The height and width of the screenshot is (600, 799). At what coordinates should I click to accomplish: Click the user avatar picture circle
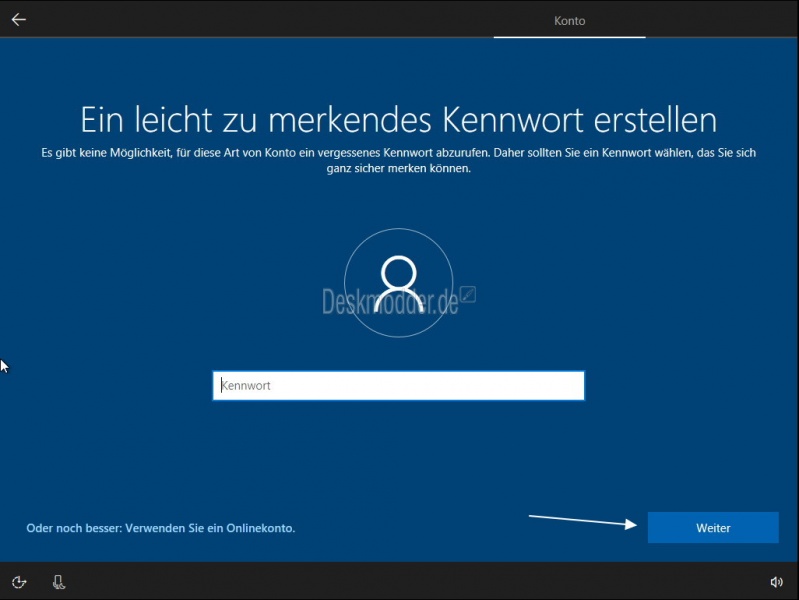(398, 283)
